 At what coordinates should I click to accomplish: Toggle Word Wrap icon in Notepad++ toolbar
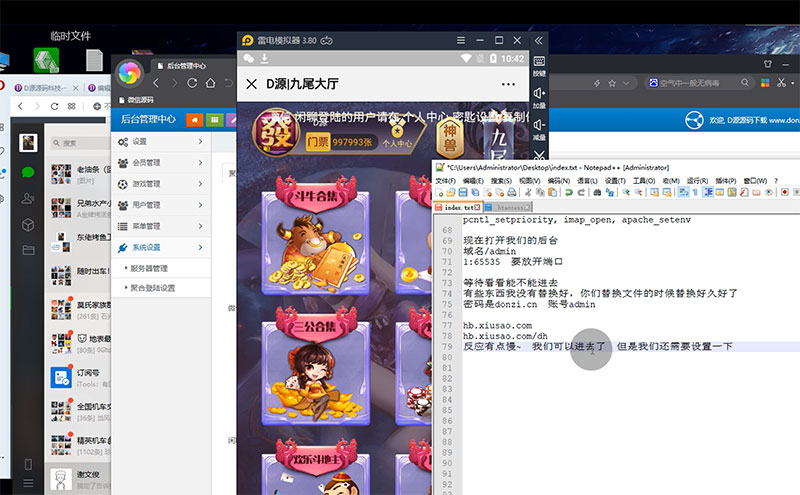pyautogui.click(x=683, y=192)
